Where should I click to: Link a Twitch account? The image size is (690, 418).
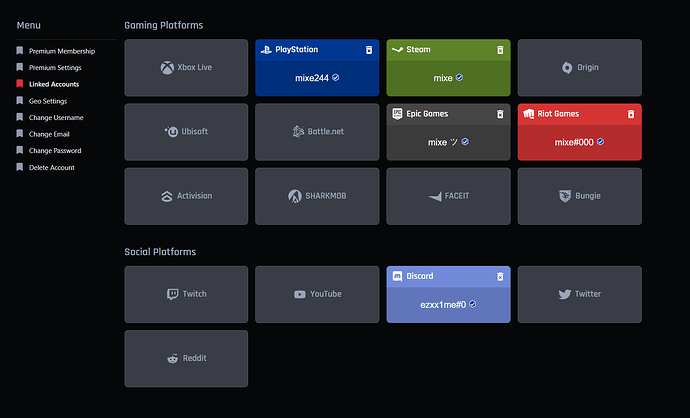coord(186,294)
